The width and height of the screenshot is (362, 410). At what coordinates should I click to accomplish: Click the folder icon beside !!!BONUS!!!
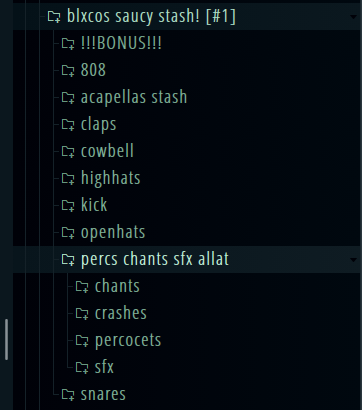click(x=68, y=43)
